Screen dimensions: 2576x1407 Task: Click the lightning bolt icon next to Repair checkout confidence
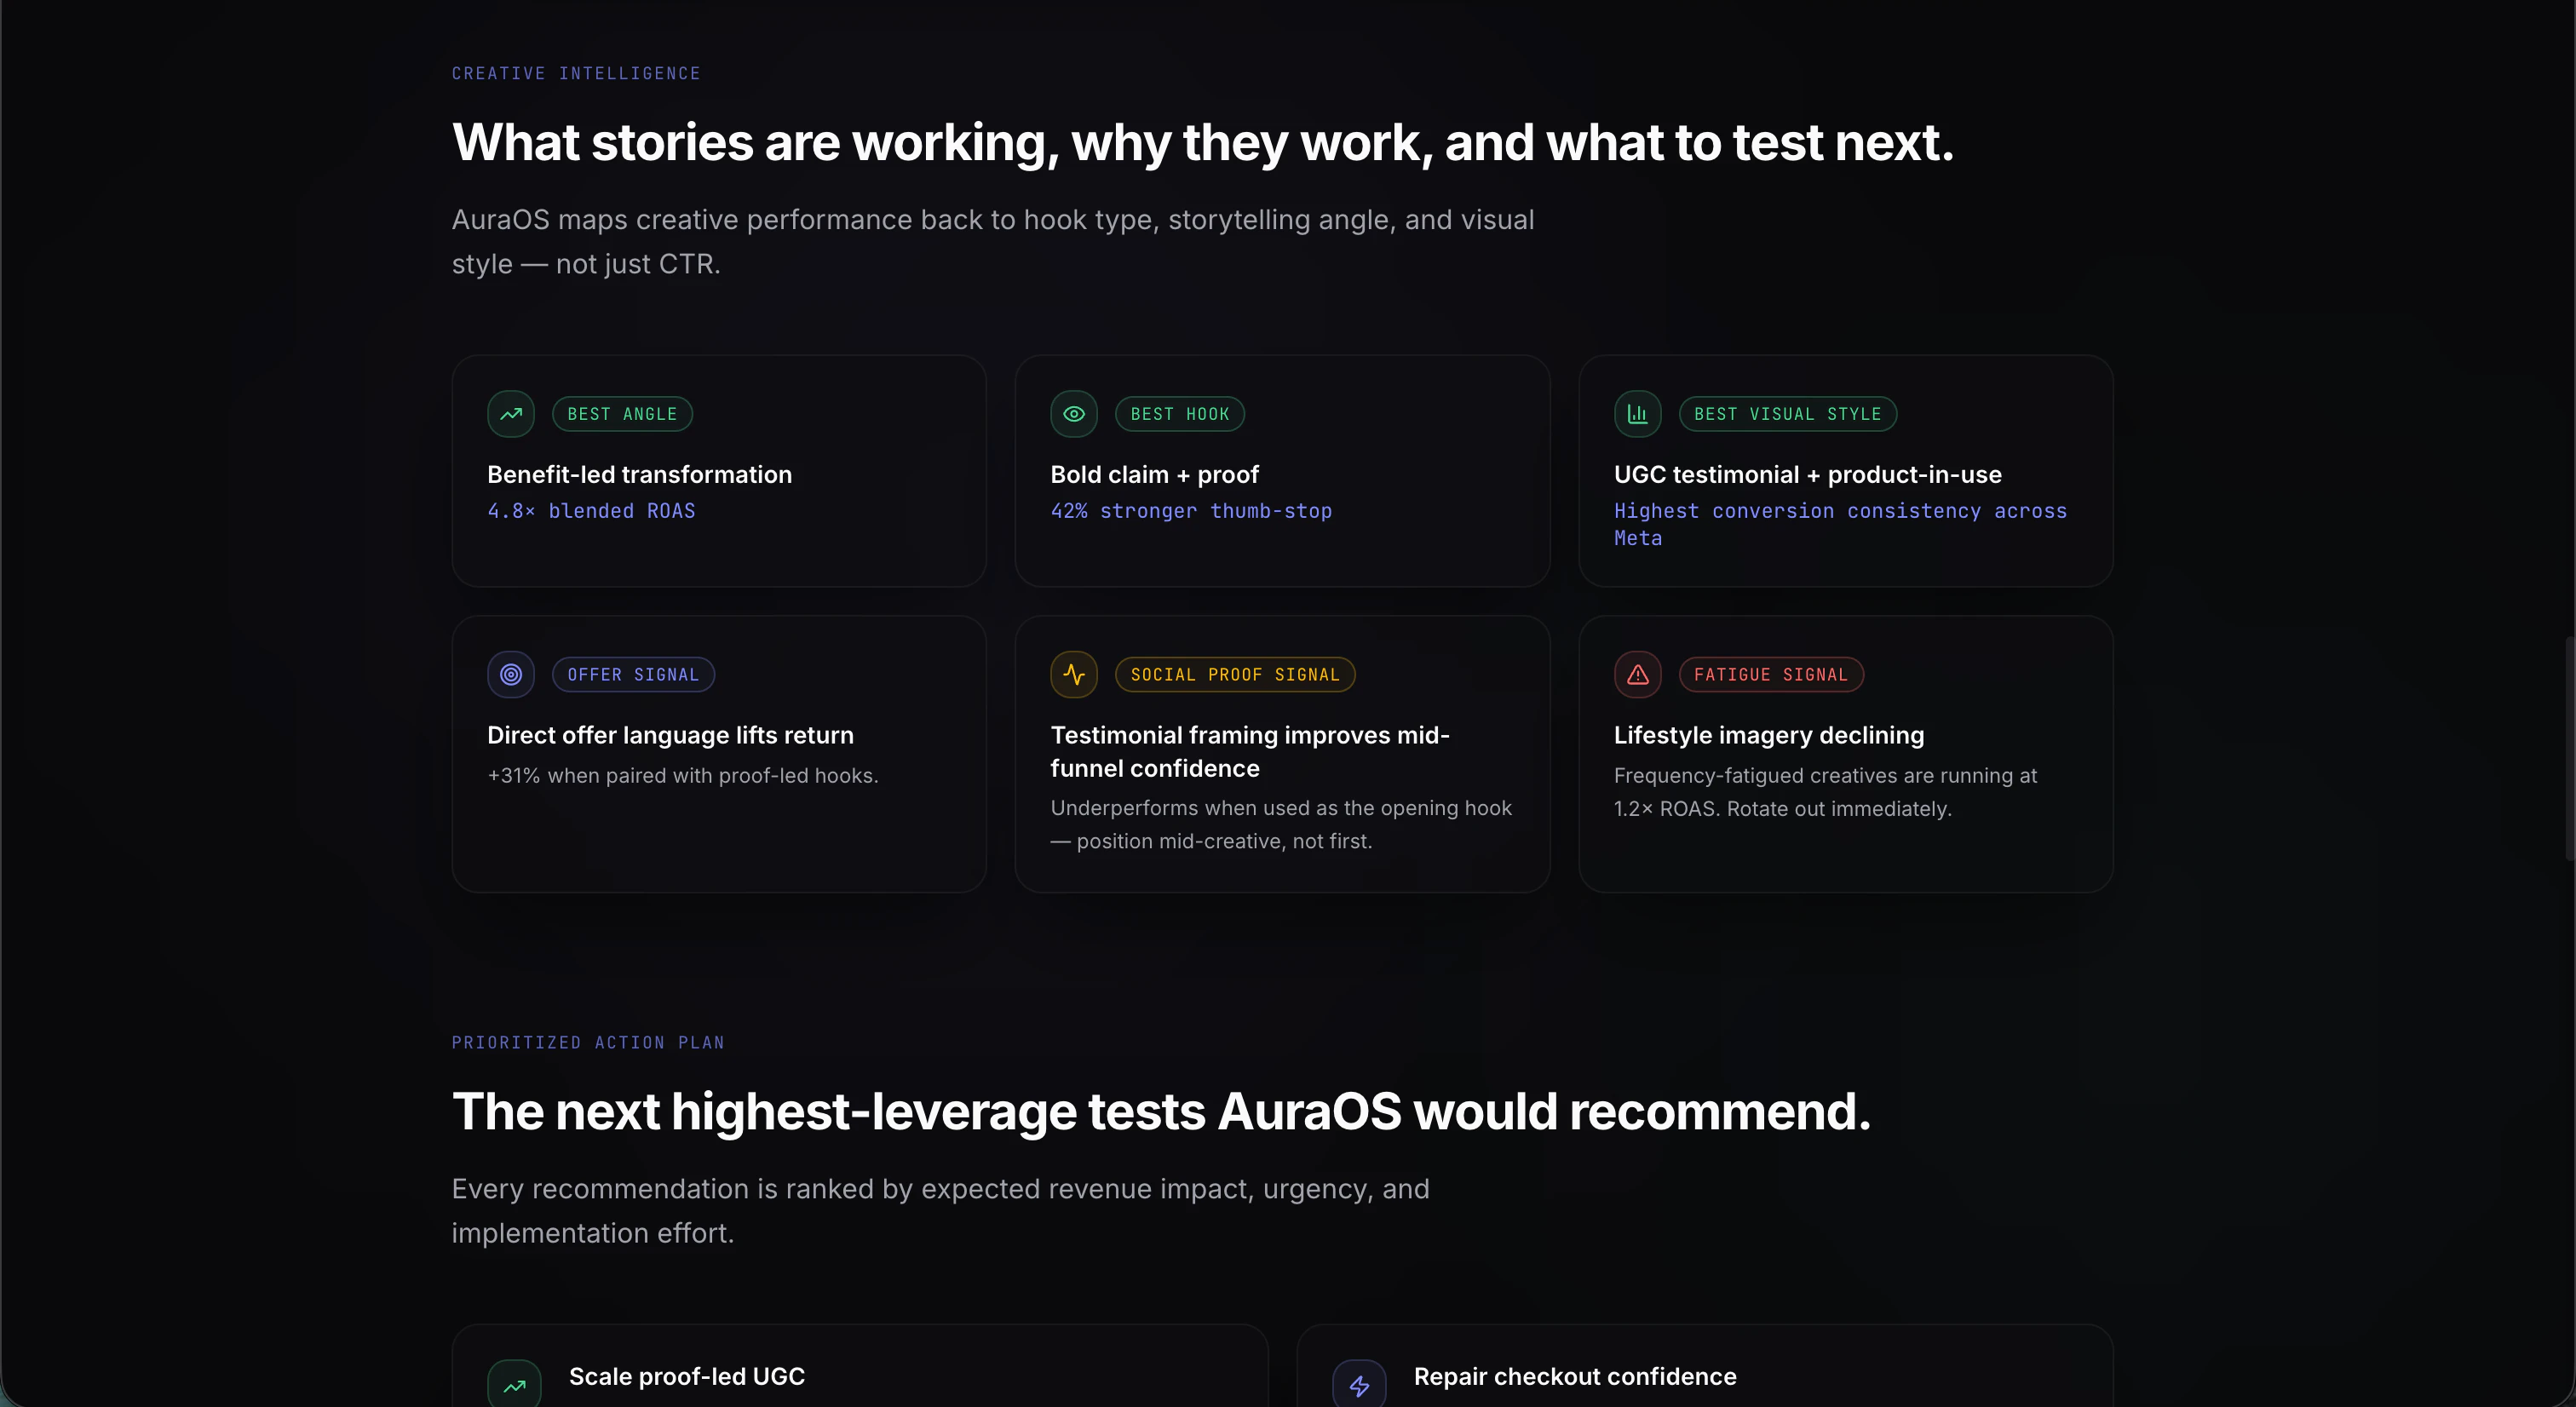(x=1359, y=1385)
